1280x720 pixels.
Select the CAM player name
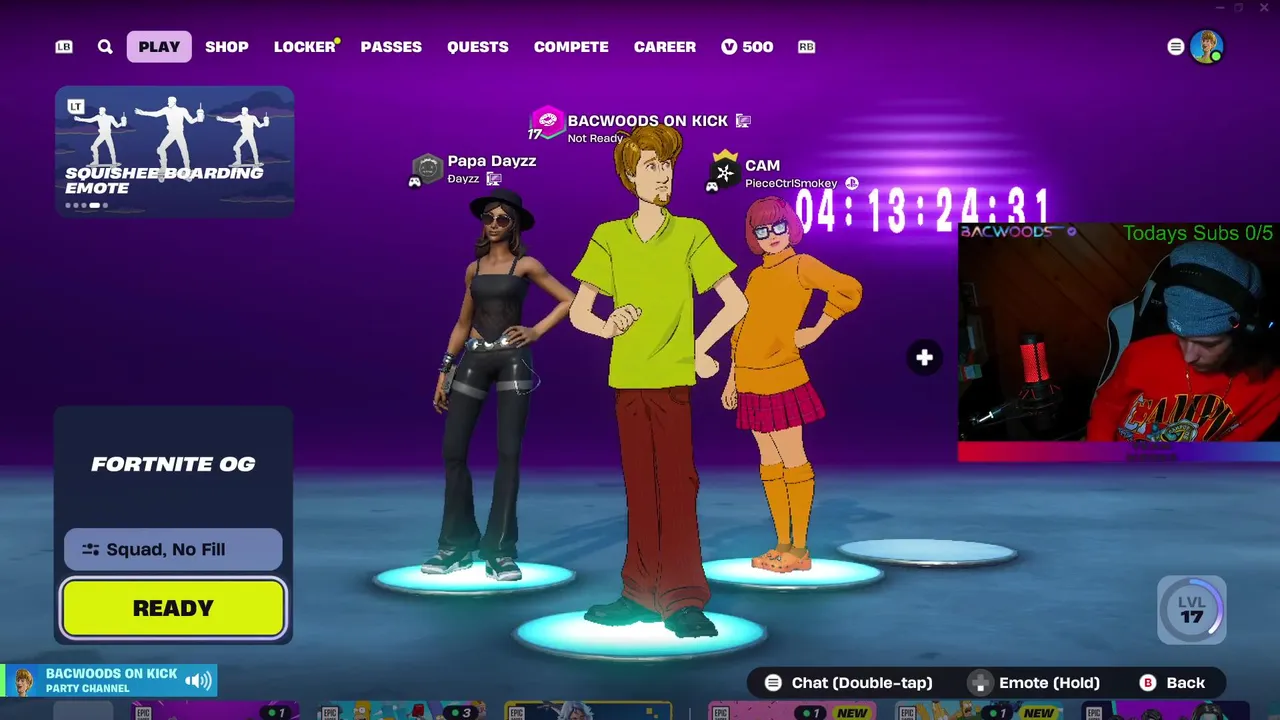pyautogui.click(x=762, y=166)
